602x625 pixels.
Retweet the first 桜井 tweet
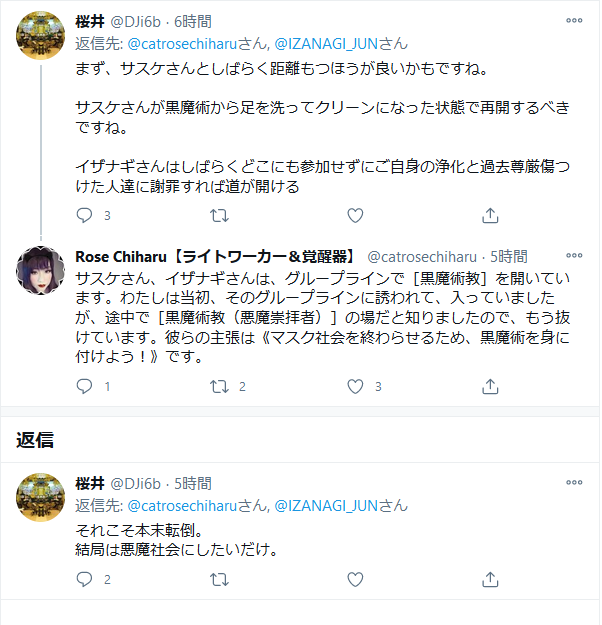point(220,215)
